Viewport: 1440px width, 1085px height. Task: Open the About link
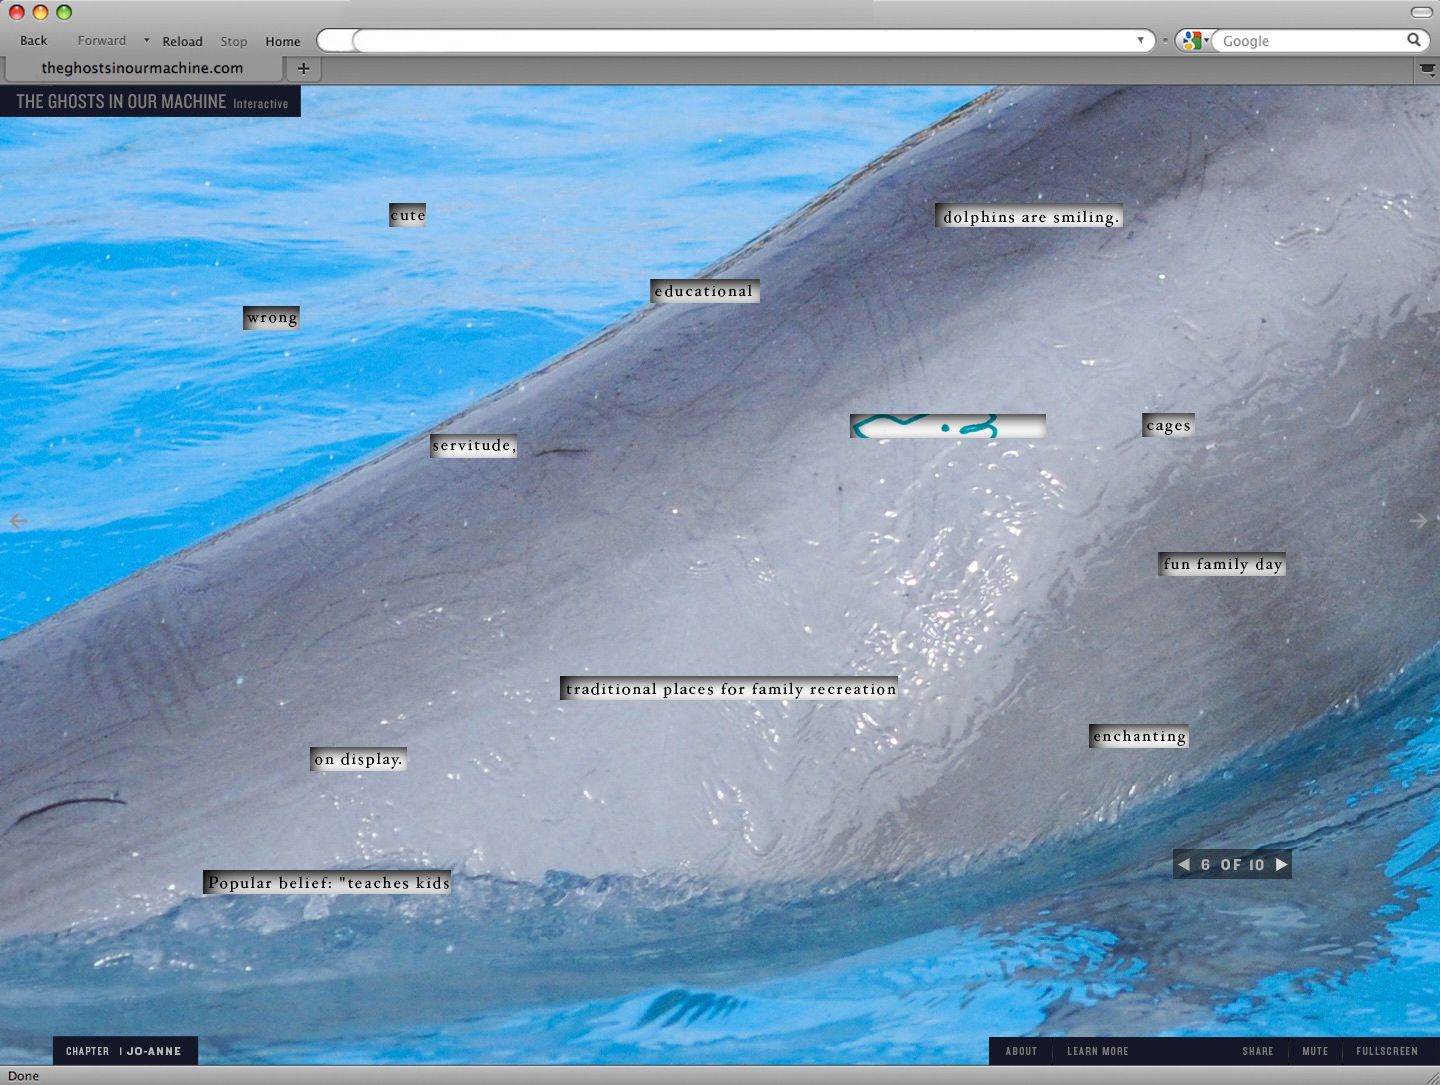coord(1021,1051)
